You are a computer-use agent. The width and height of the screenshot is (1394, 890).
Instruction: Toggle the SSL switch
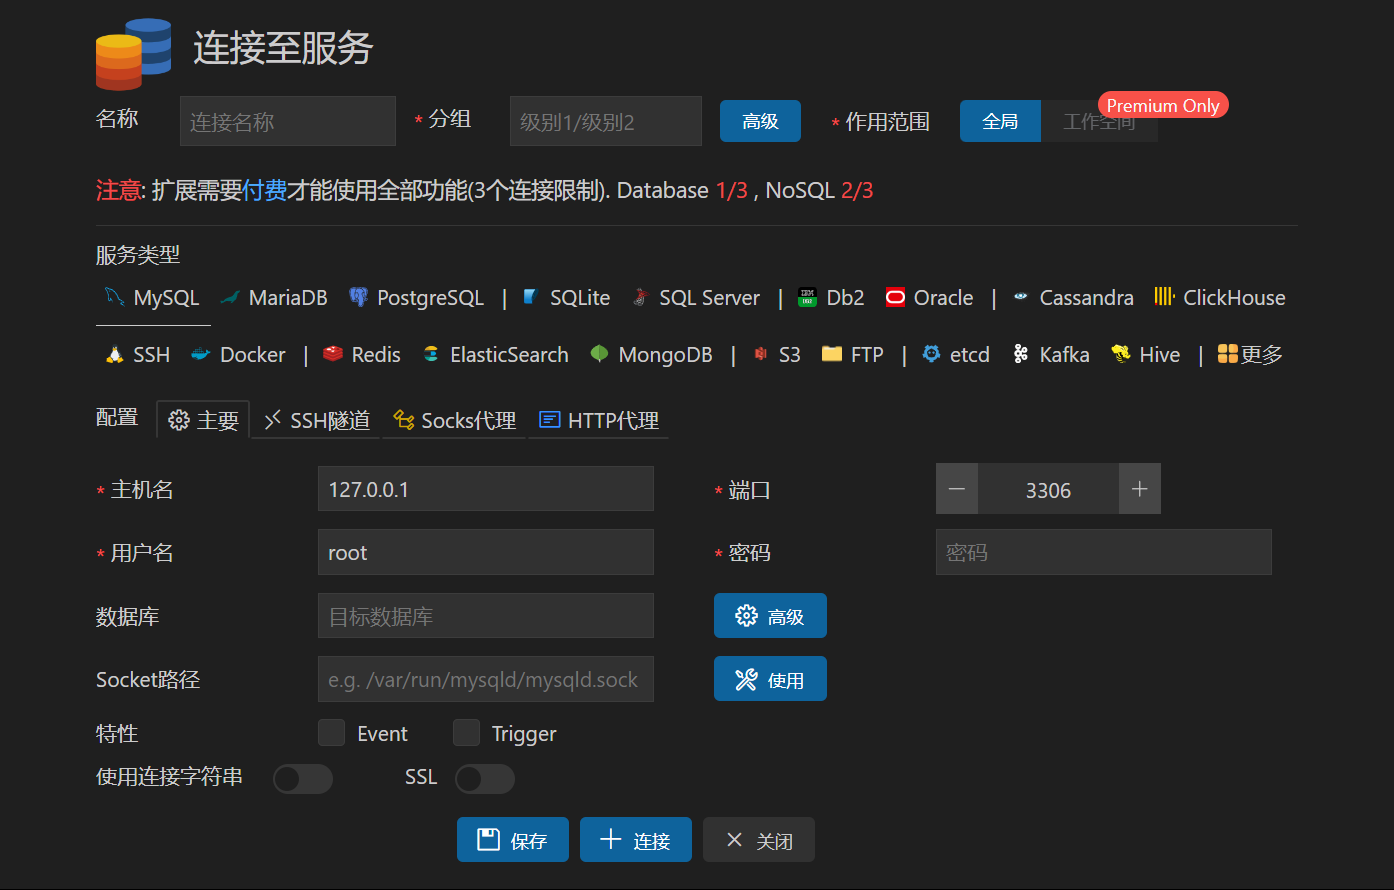485,779
